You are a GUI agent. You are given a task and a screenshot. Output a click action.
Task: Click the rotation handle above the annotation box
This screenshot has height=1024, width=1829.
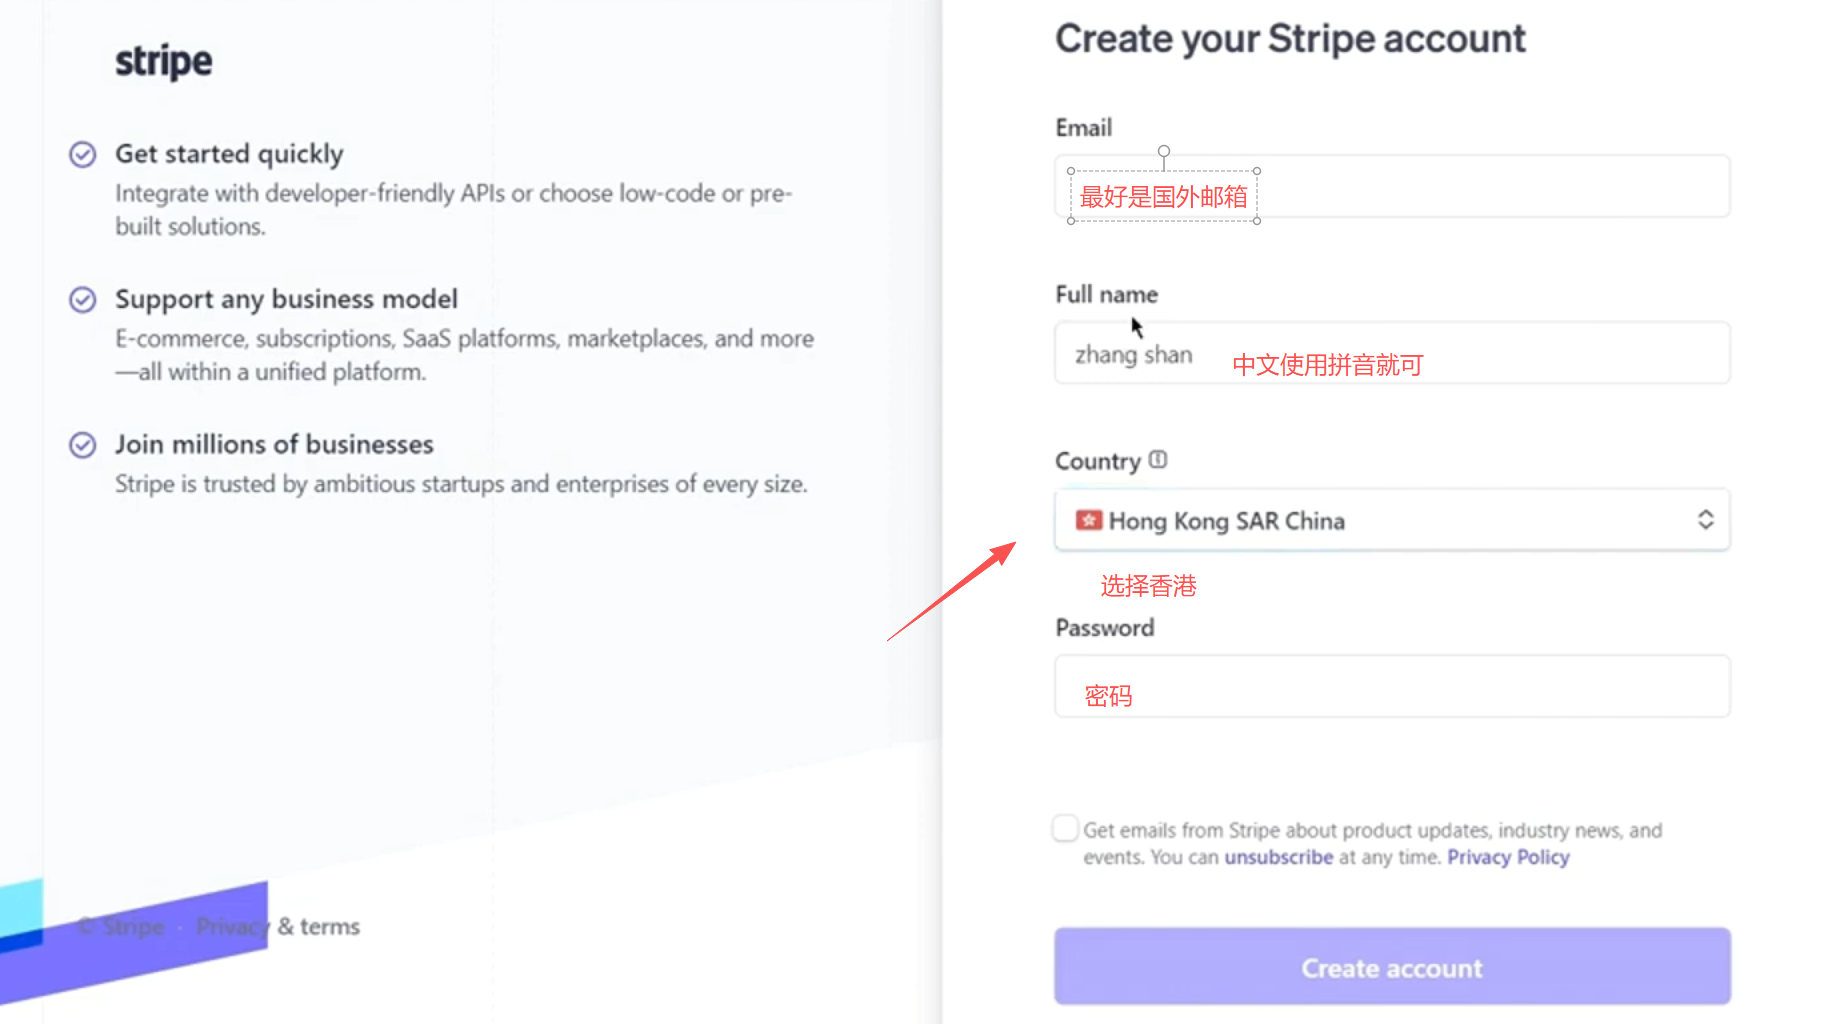[x=1164, y=152]
